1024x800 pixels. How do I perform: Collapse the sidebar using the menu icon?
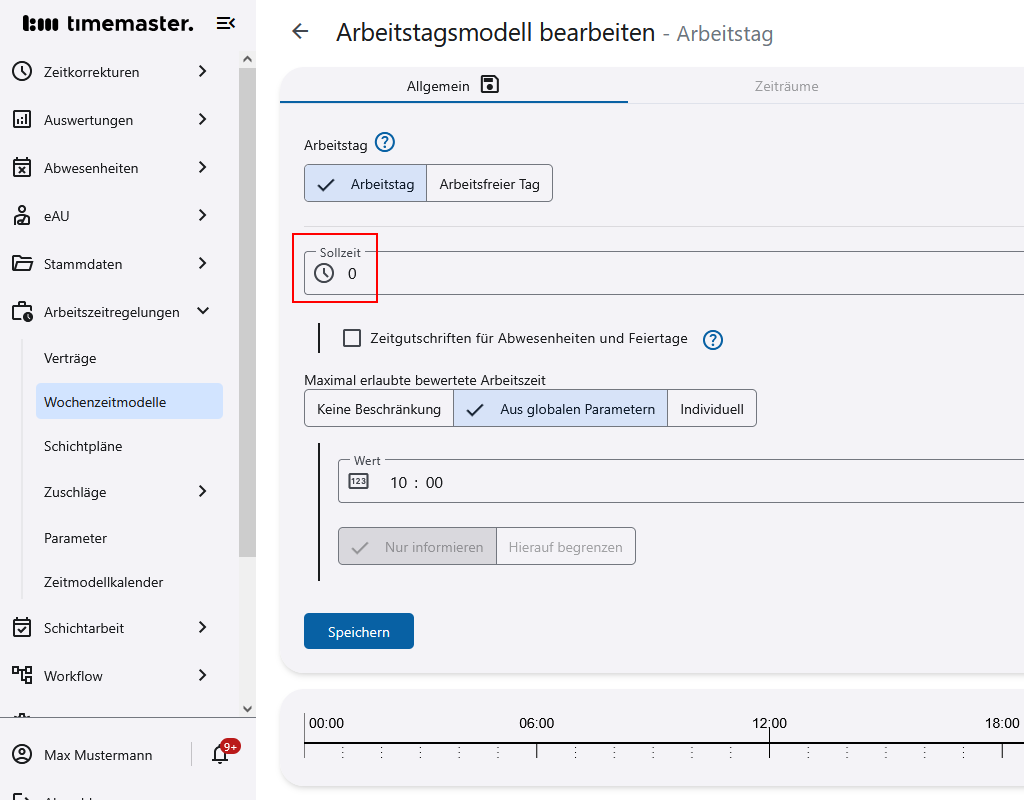[225, 24]
